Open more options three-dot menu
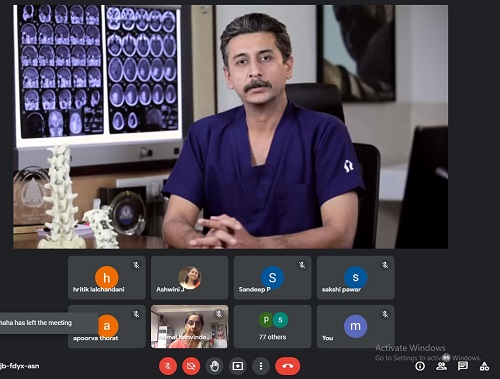The width and height of the screenshot is (500, 379). [261, 366]
